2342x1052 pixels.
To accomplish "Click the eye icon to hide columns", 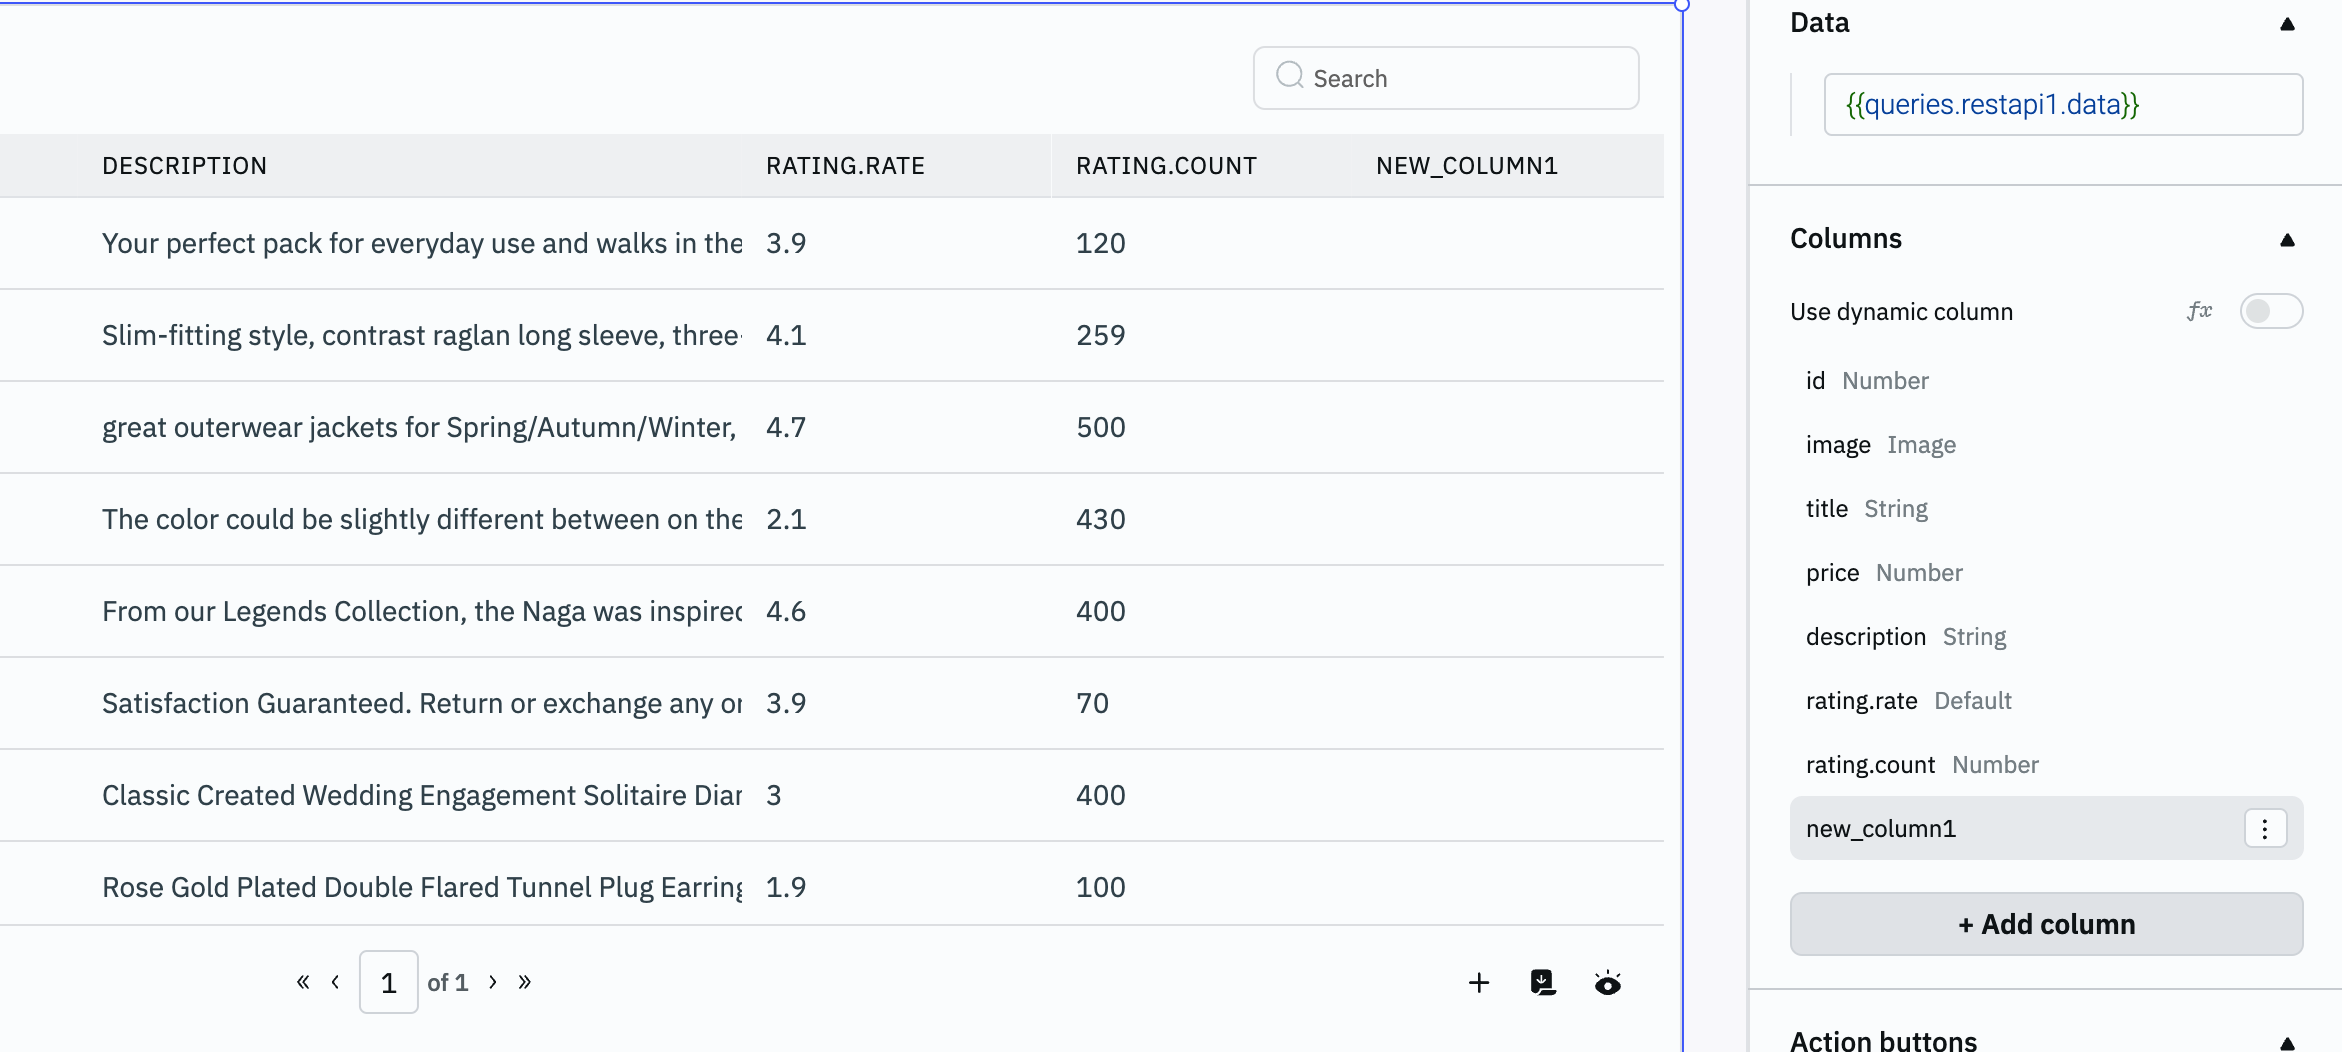I will 1607,983.
